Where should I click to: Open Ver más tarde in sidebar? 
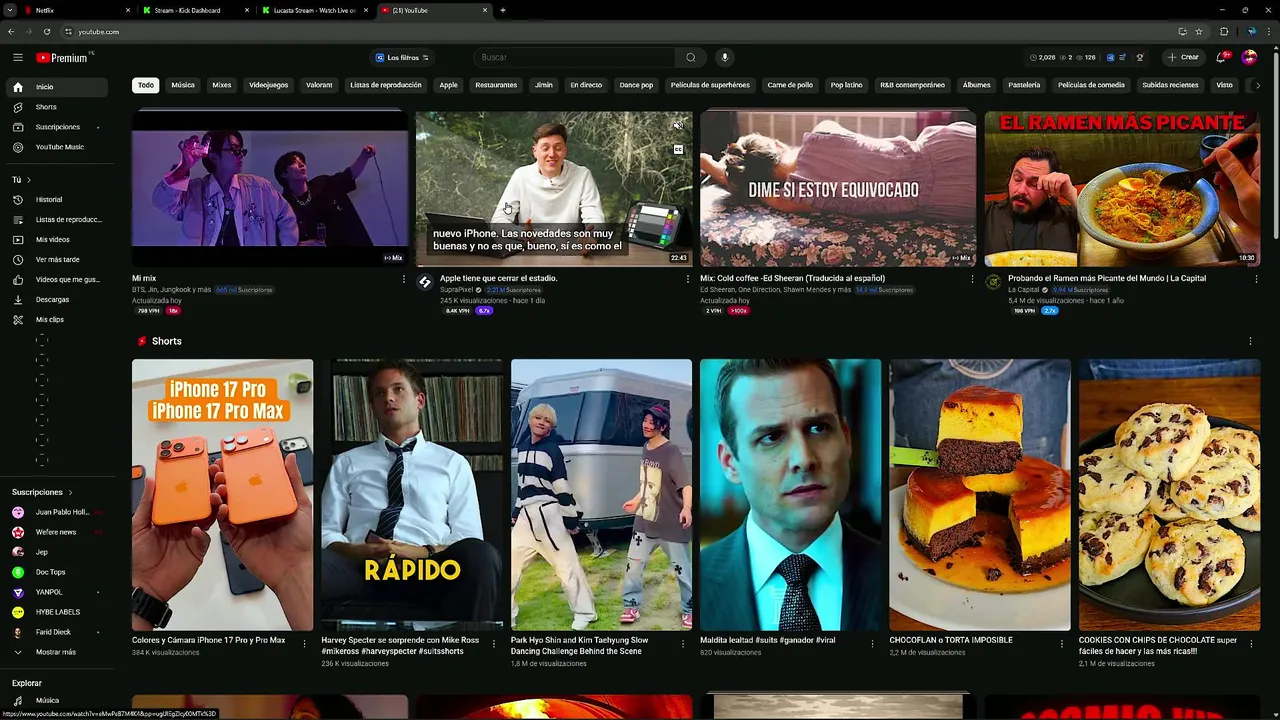55,259
